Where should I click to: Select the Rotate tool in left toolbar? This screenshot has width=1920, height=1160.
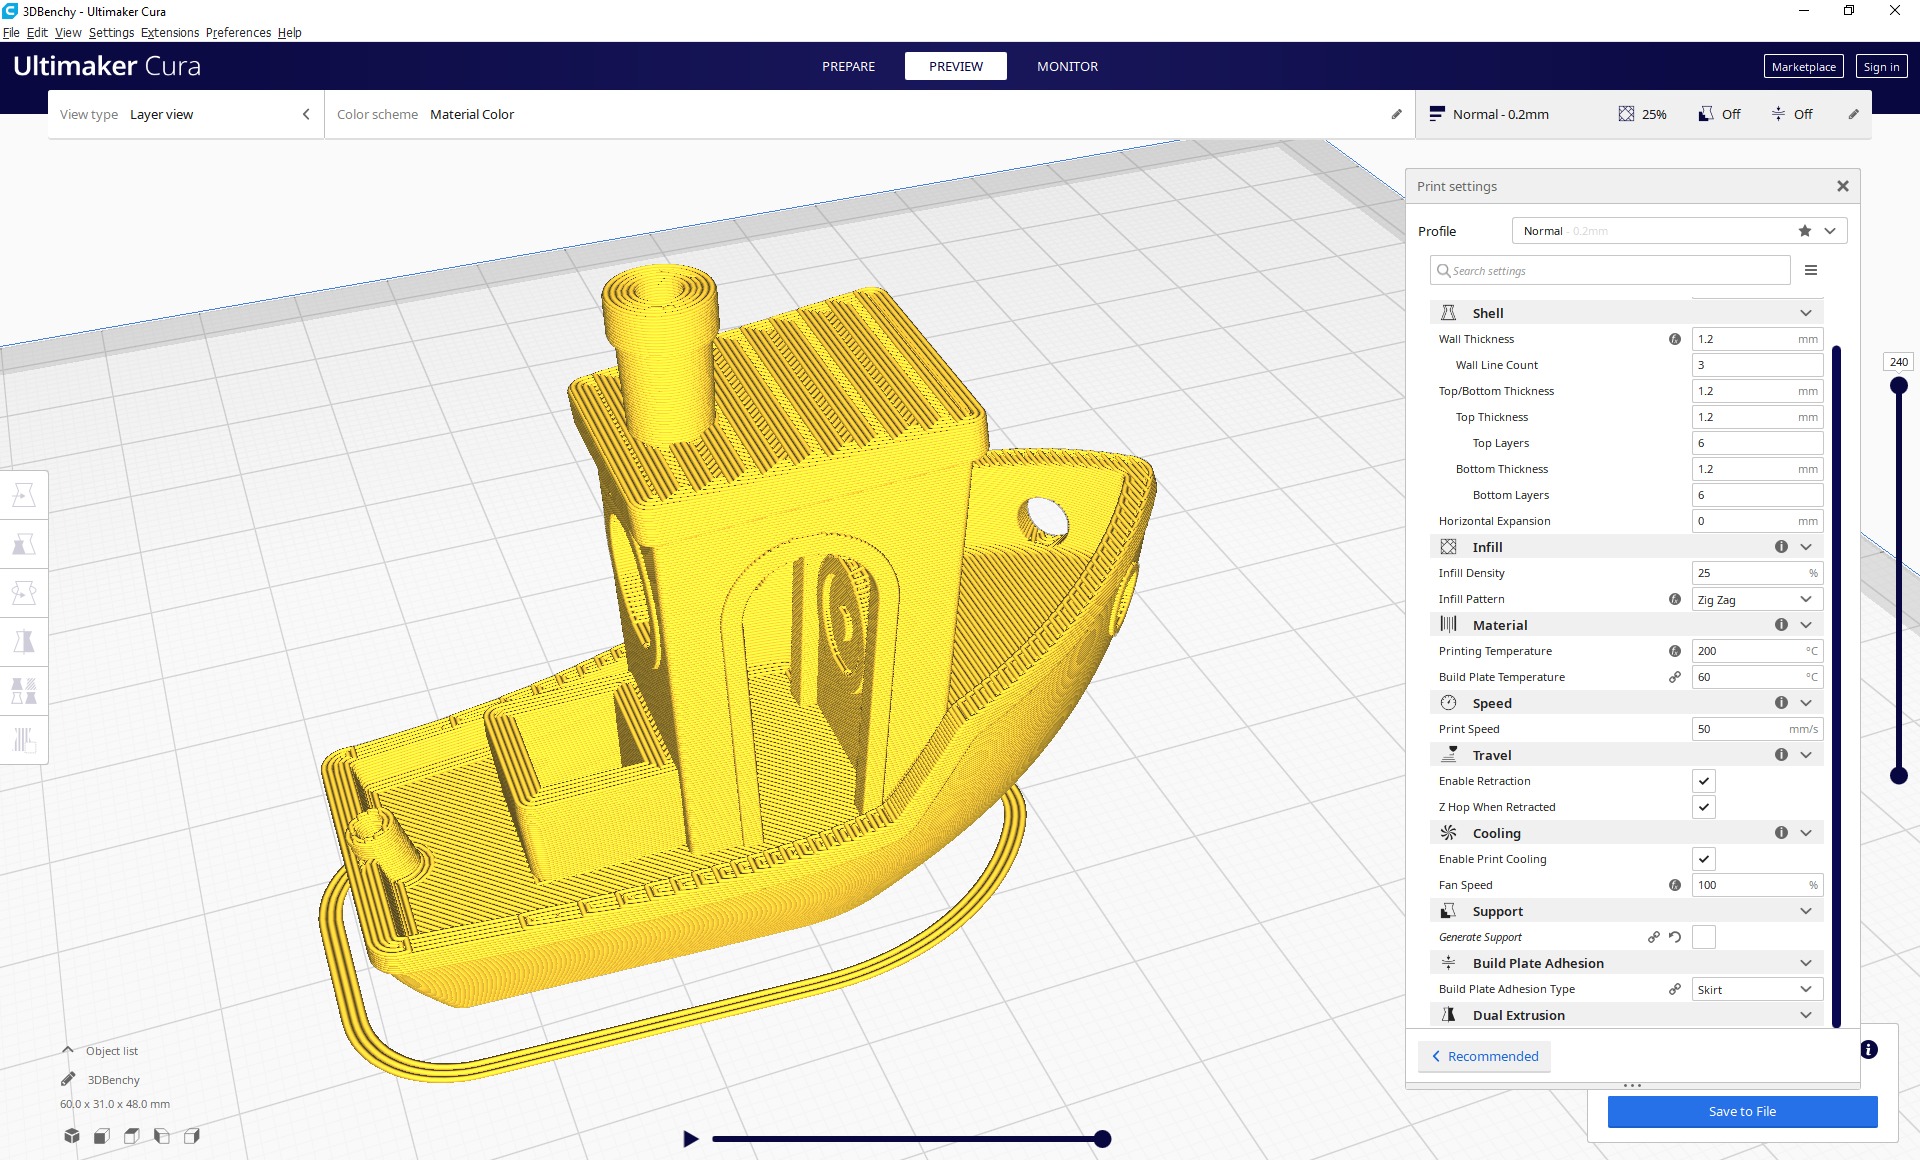coord(24,593)
